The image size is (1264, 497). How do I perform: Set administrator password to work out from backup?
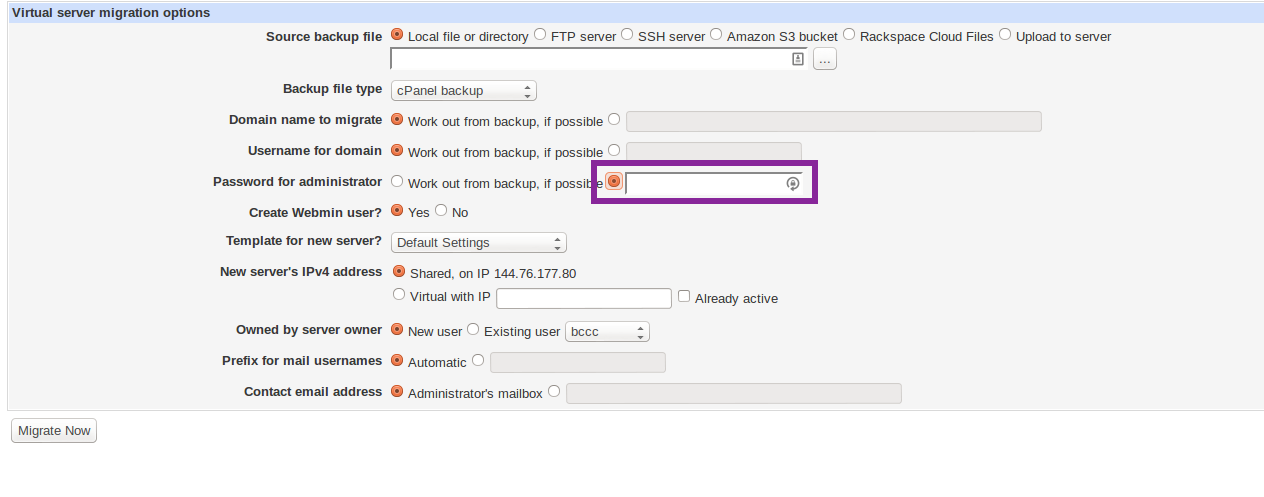click(x=397, y=182)
